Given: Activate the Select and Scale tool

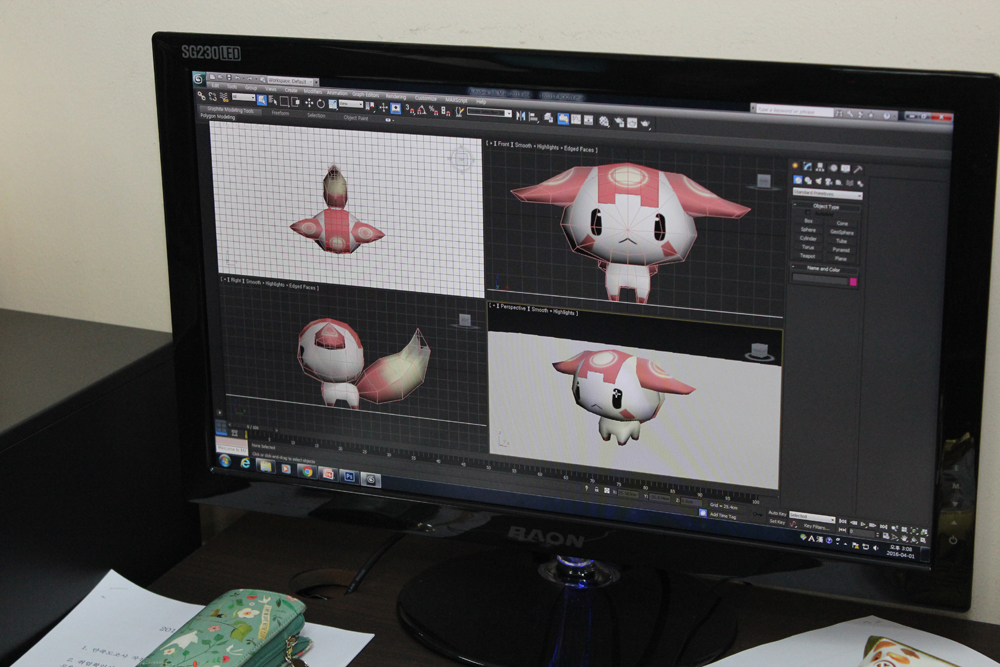Looking at the screenshot, I should [x=333, y=104].
